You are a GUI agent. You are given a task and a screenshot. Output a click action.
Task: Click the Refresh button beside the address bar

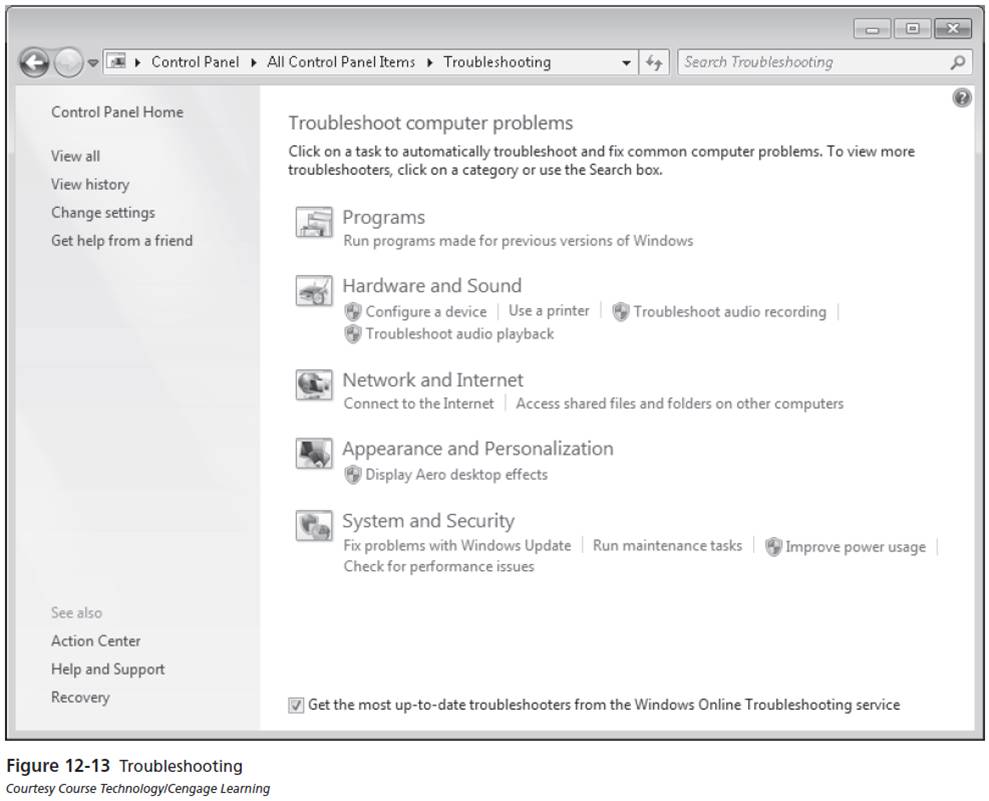[654, 62]
